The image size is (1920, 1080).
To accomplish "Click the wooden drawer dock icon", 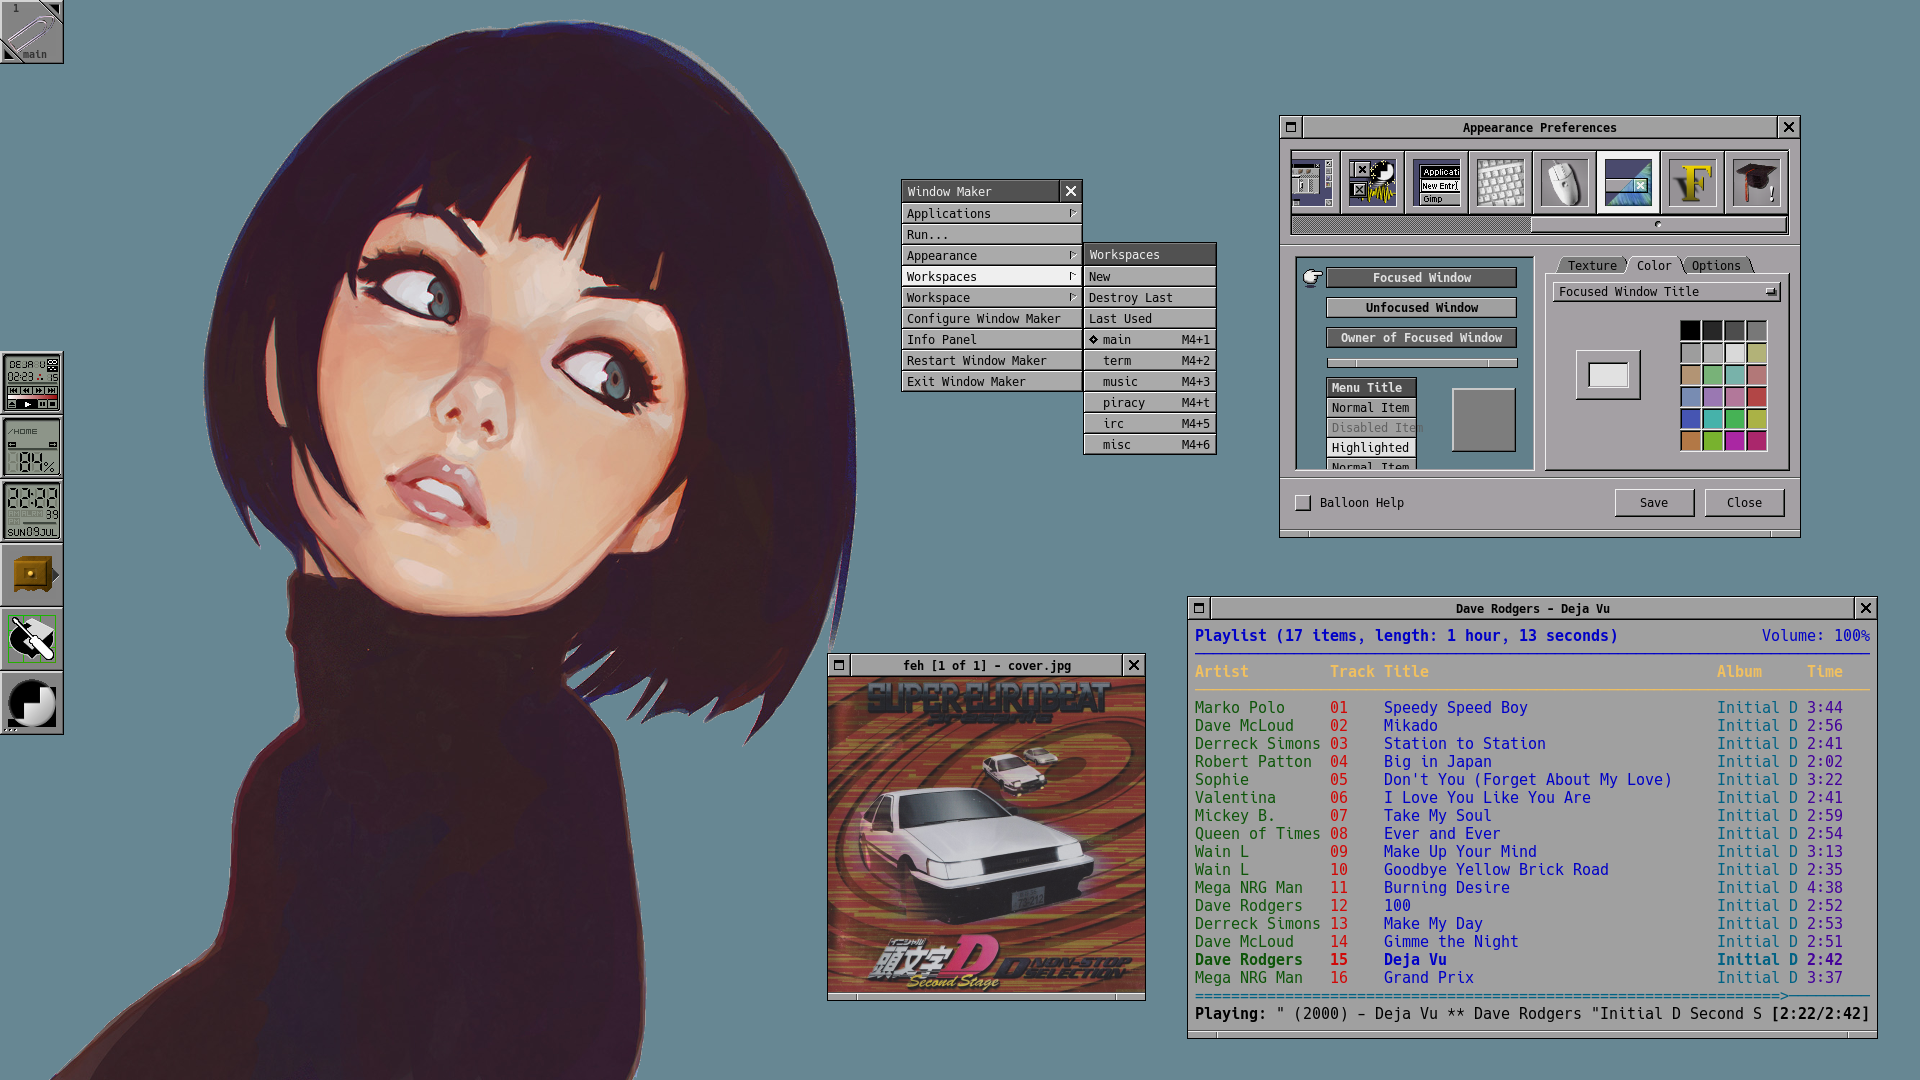I will point(32,575).
